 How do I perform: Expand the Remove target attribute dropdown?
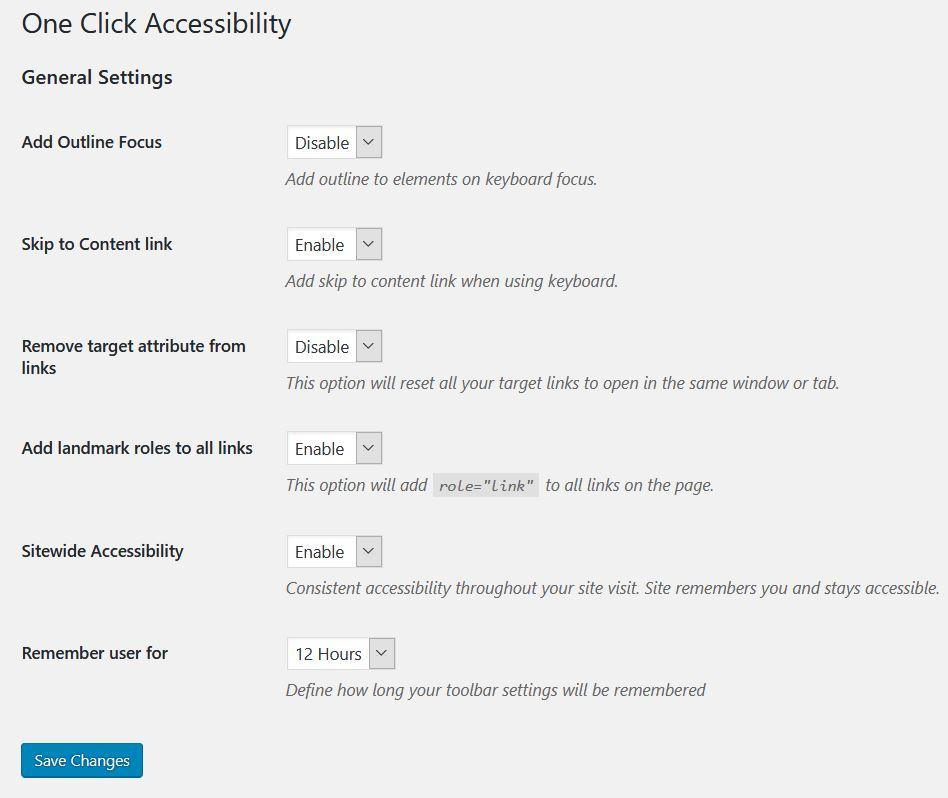334,347
